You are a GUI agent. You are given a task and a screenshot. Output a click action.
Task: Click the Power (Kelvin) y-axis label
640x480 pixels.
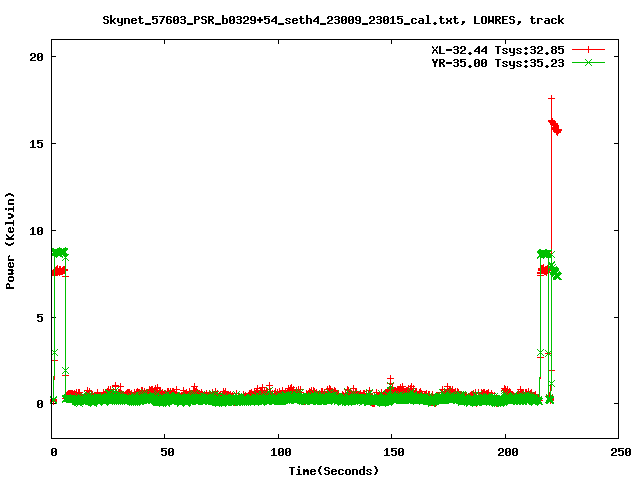click(11, 240)
